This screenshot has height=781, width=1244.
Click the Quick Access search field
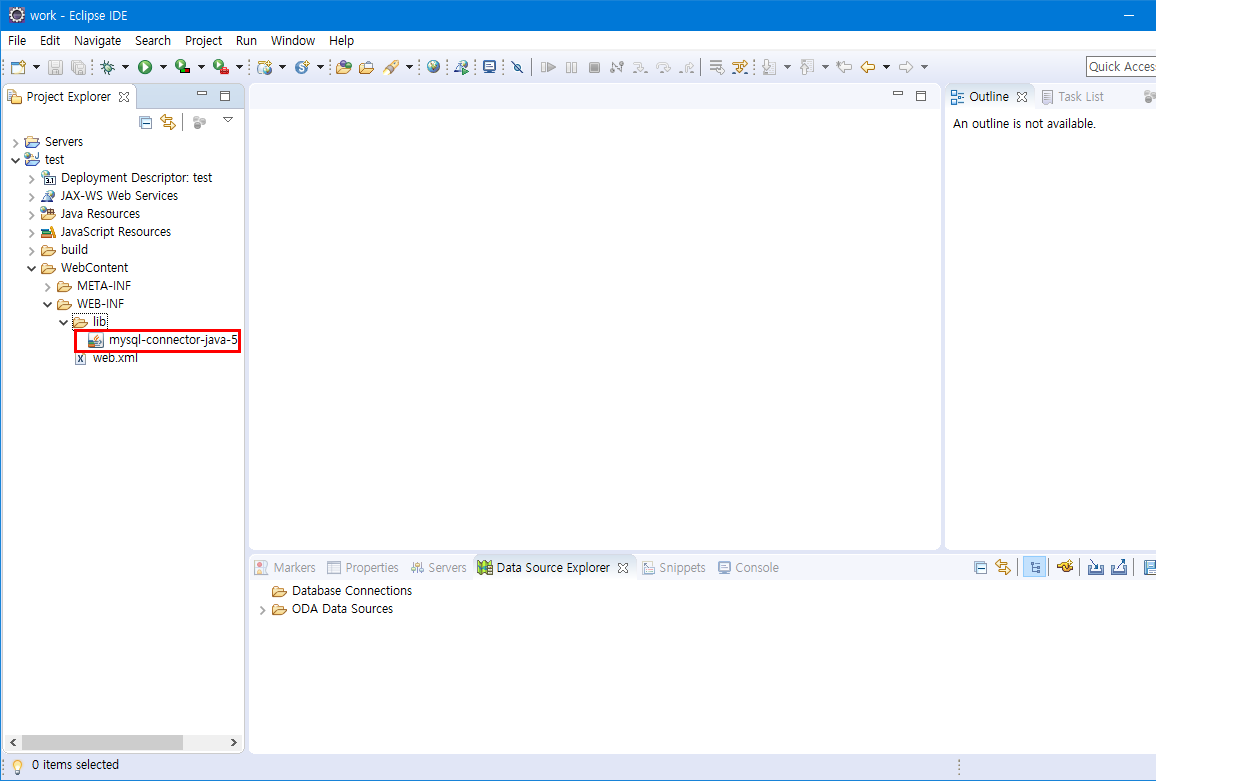point(1121,66)
